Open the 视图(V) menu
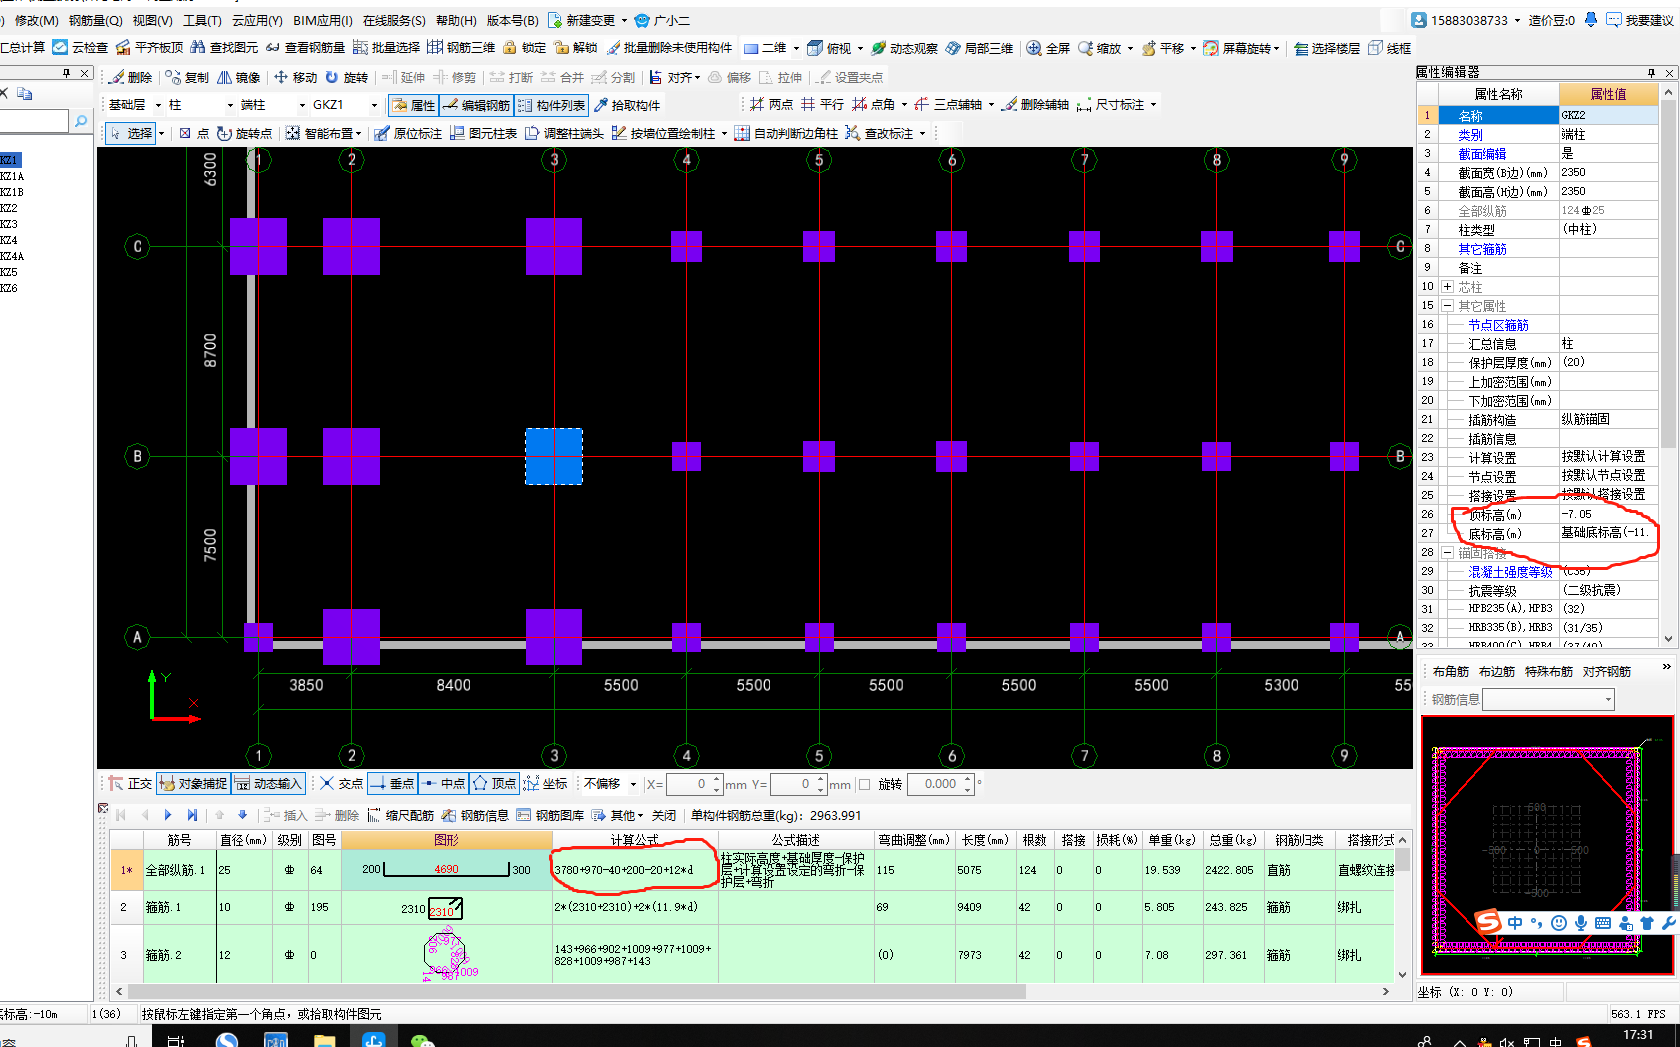Viewport: 1680px width, 1047px height. [152, 20]
